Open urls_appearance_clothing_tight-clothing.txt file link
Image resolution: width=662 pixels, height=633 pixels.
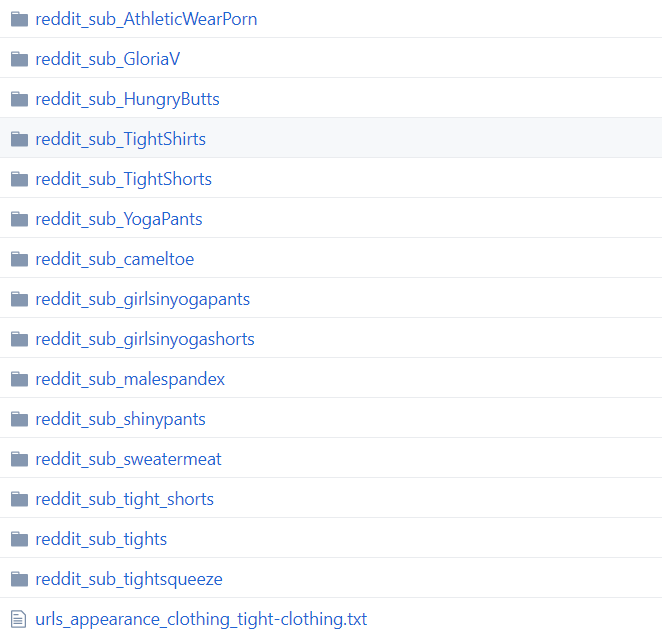pos(201,619)
